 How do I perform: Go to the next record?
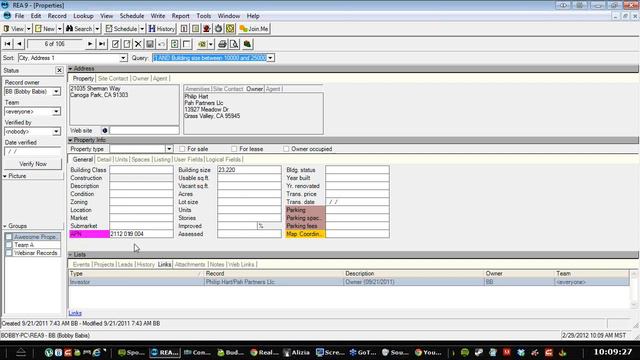click(90, 44)
